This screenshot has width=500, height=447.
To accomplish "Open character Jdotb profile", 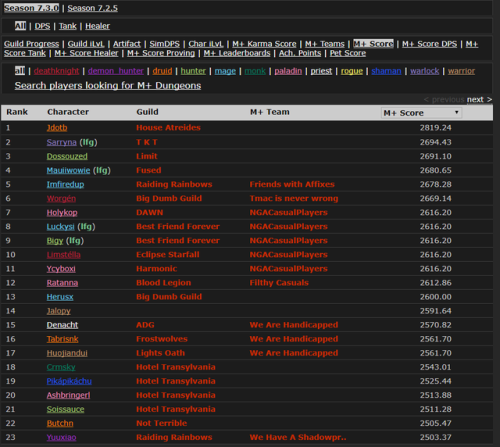I will click(57, 128).
